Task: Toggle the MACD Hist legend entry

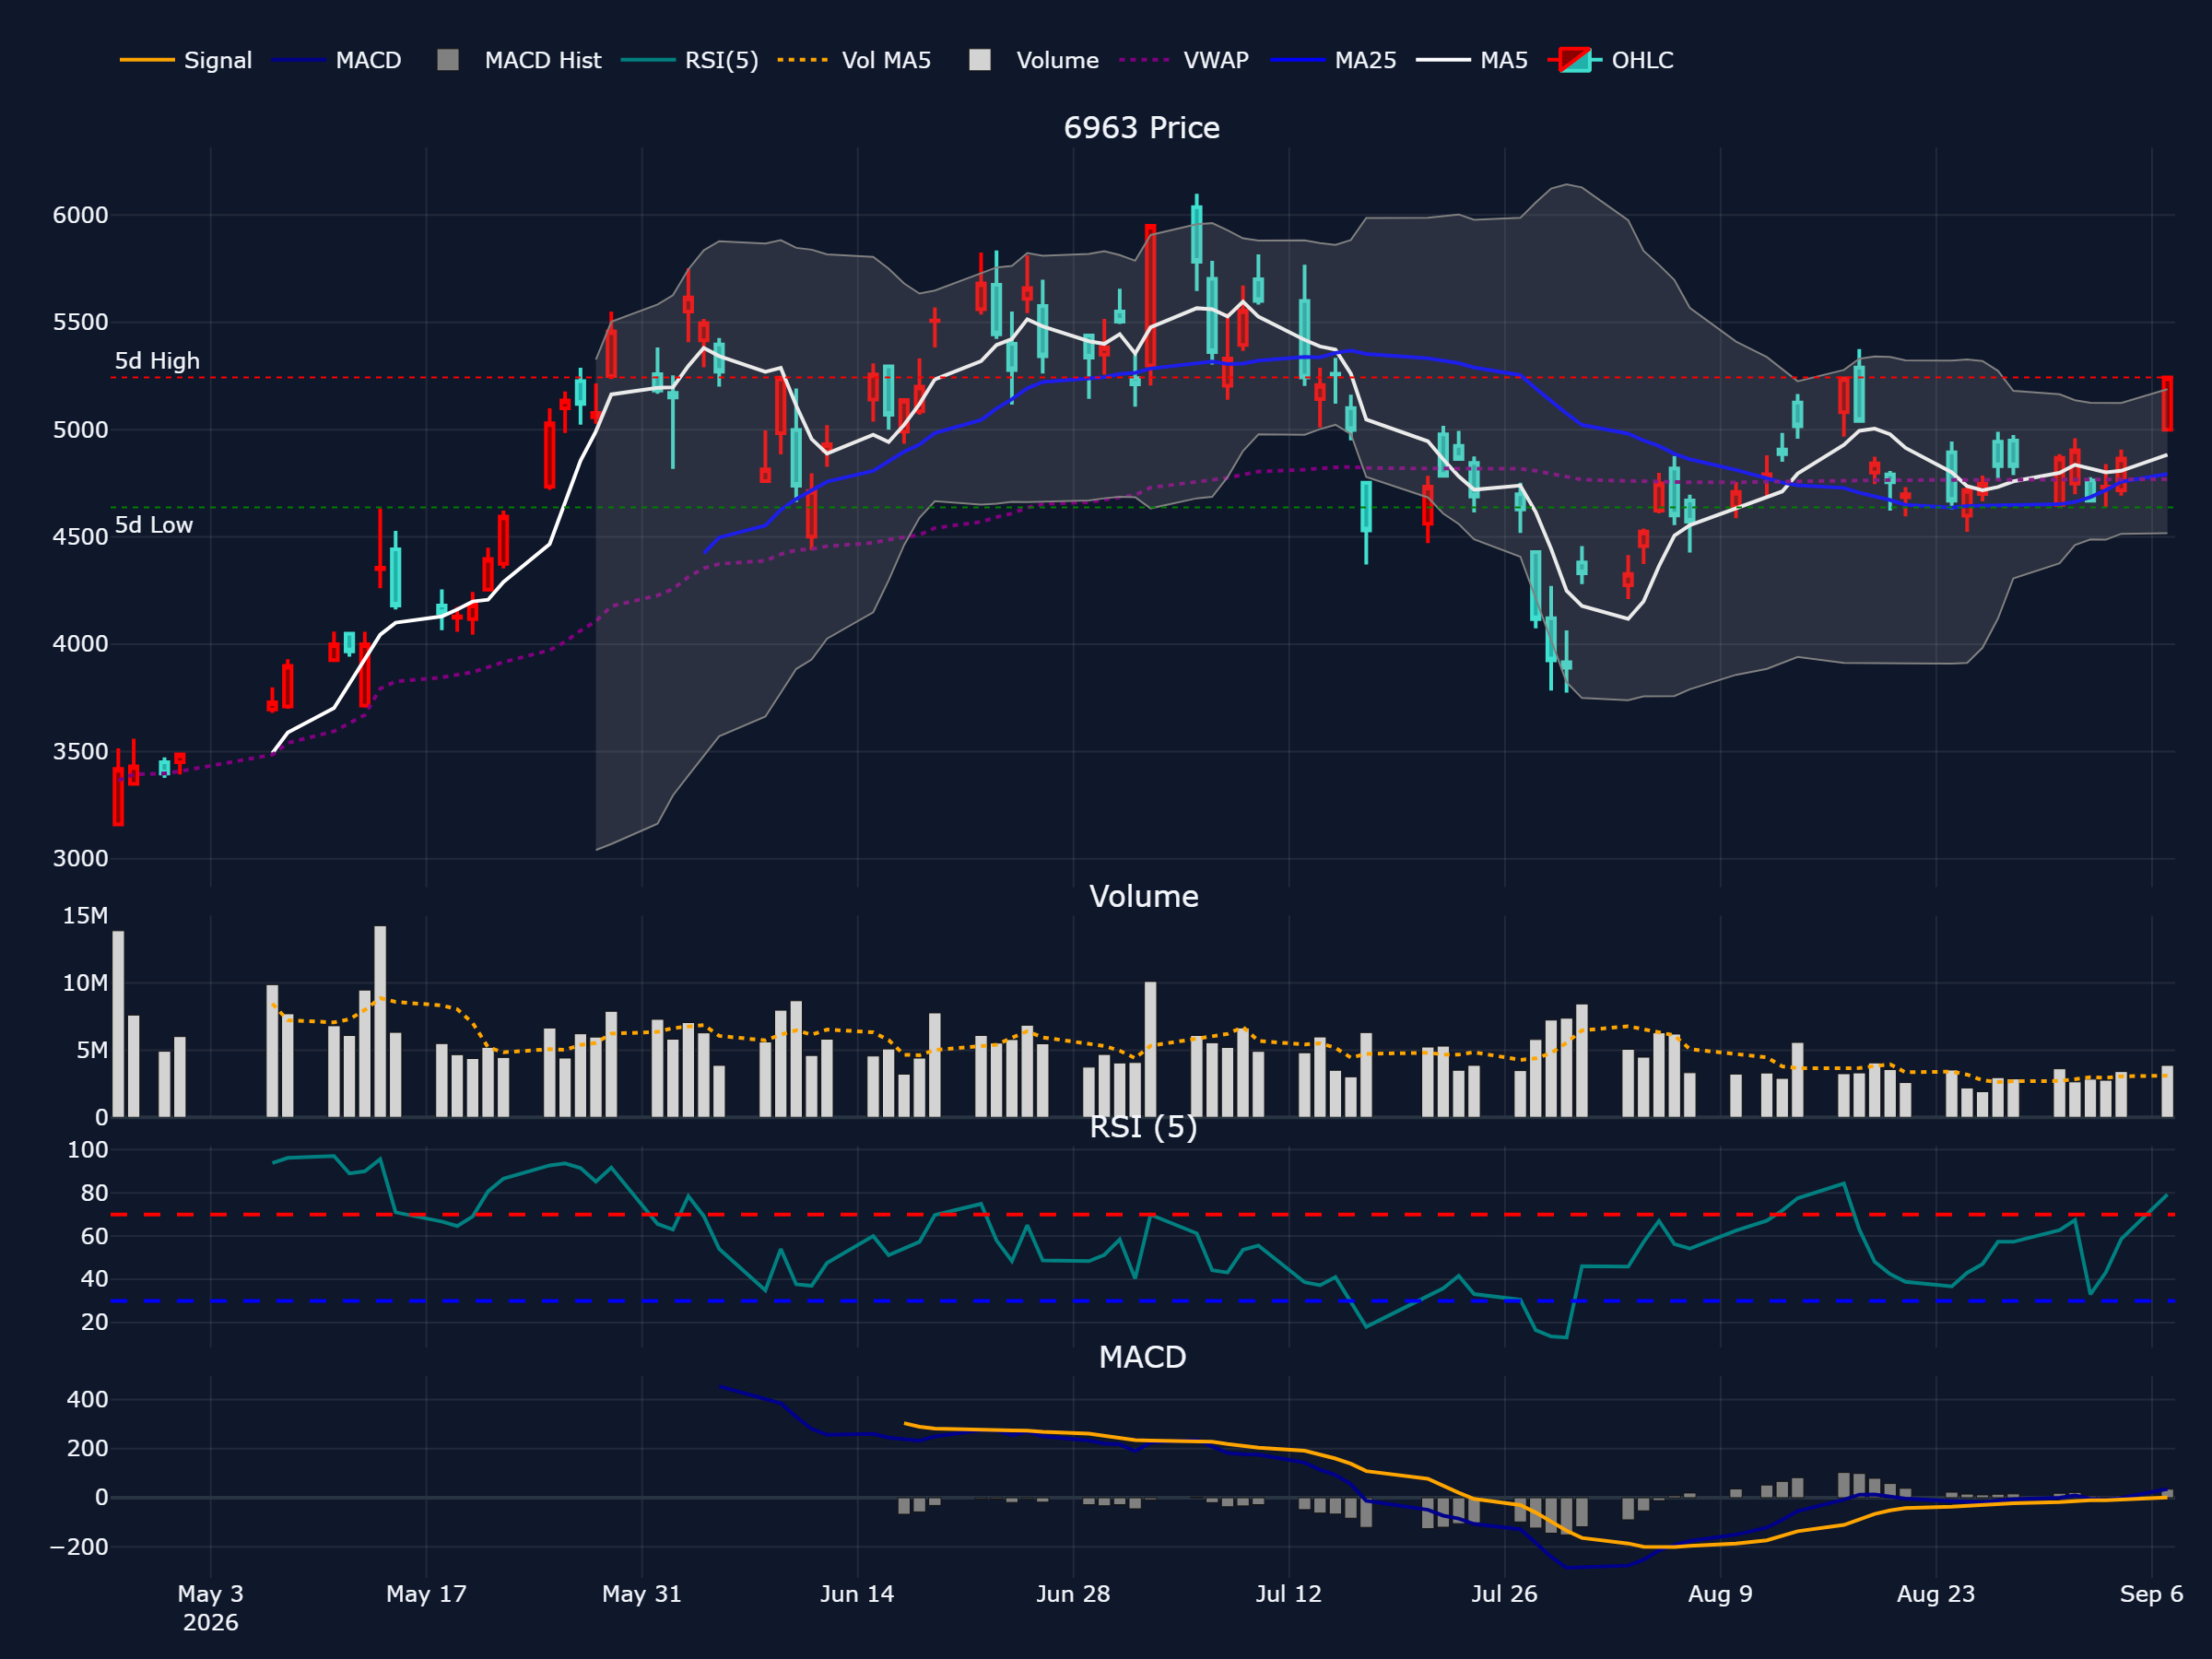Action: [x=519, y=60]
